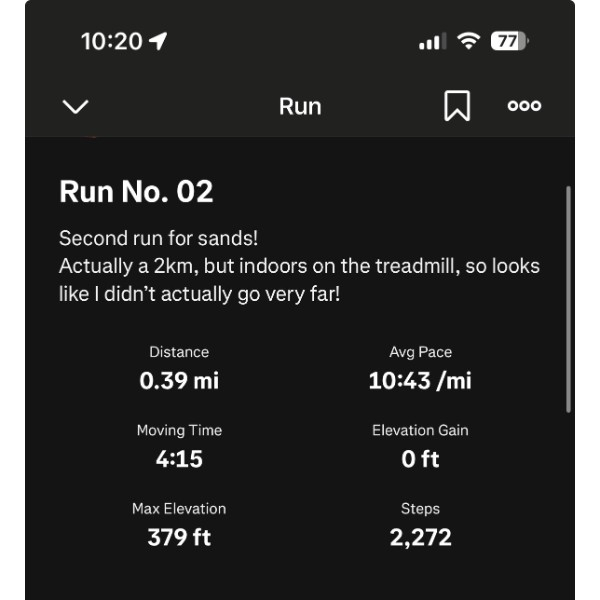This screenshot has width=600, height=600.
Task: Collapse the run view with down chevron
Action: 76,106
